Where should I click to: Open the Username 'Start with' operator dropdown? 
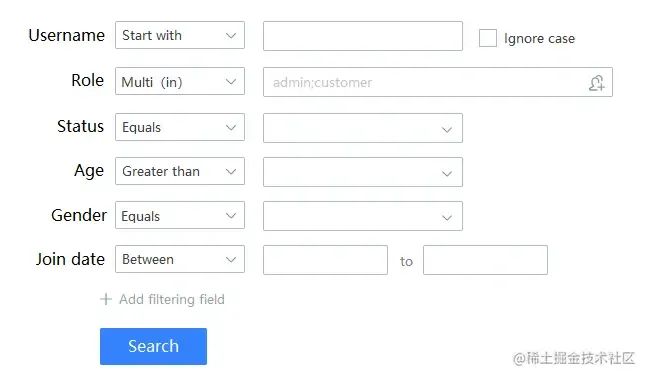click(180, 35)
